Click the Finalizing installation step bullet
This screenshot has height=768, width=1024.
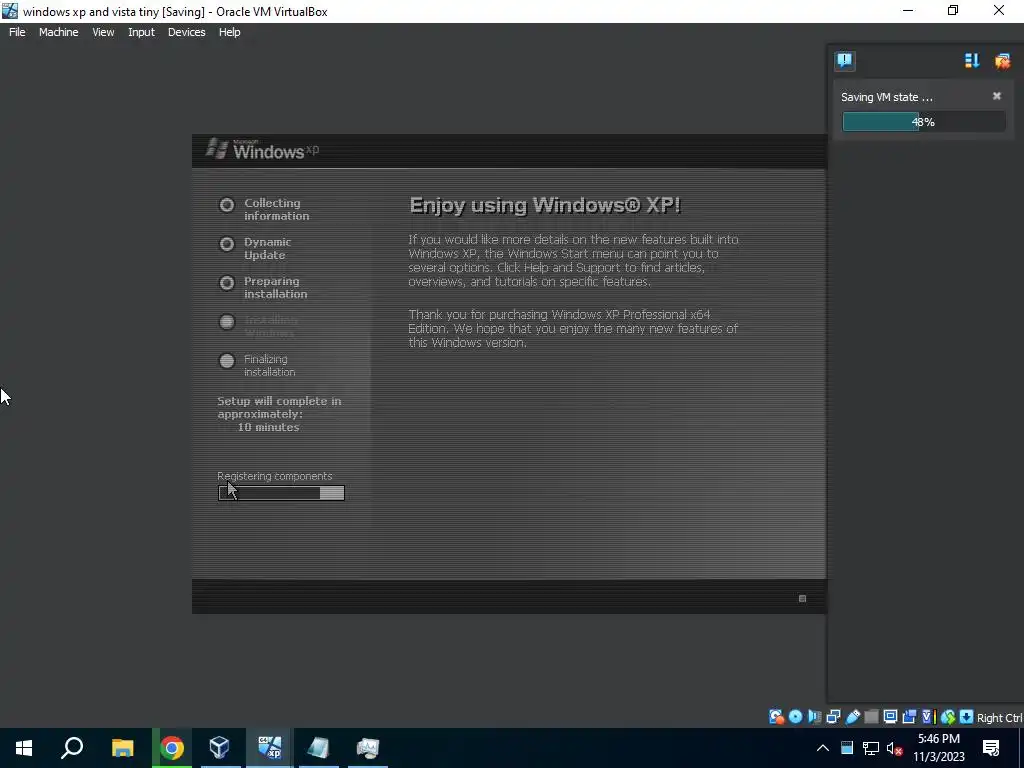(x=227, y=360)
